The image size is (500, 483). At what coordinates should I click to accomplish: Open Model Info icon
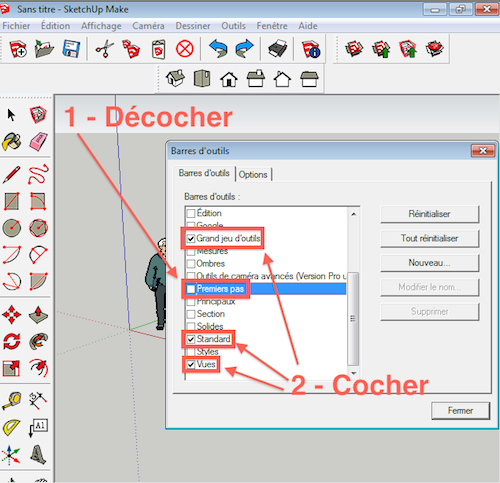(x=311, y=49)
